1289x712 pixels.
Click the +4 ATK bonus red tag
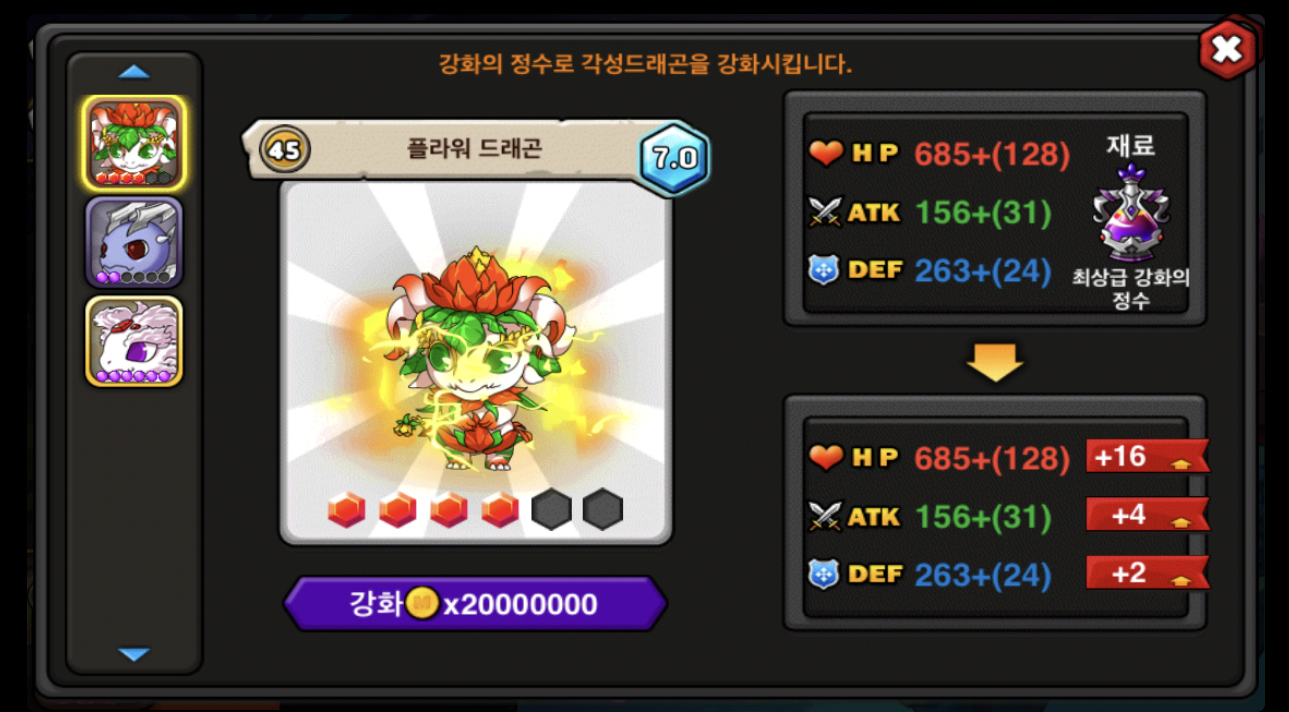point(1148,515)
